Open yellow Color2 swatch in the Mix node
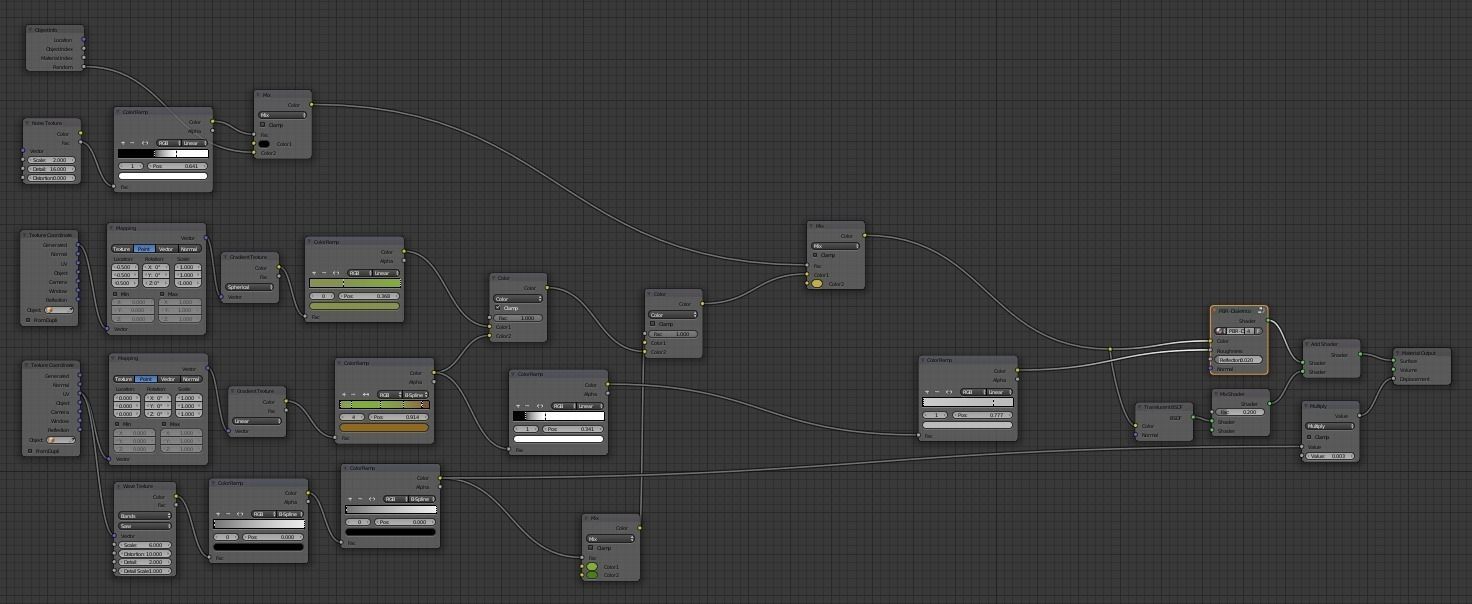Screen dimensions: 1472x604 (x=817, y=284)
